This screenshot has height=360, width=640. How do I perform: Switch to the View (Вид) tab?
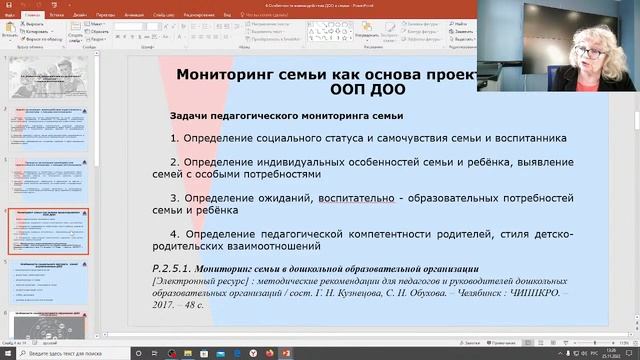click(227, 15)
